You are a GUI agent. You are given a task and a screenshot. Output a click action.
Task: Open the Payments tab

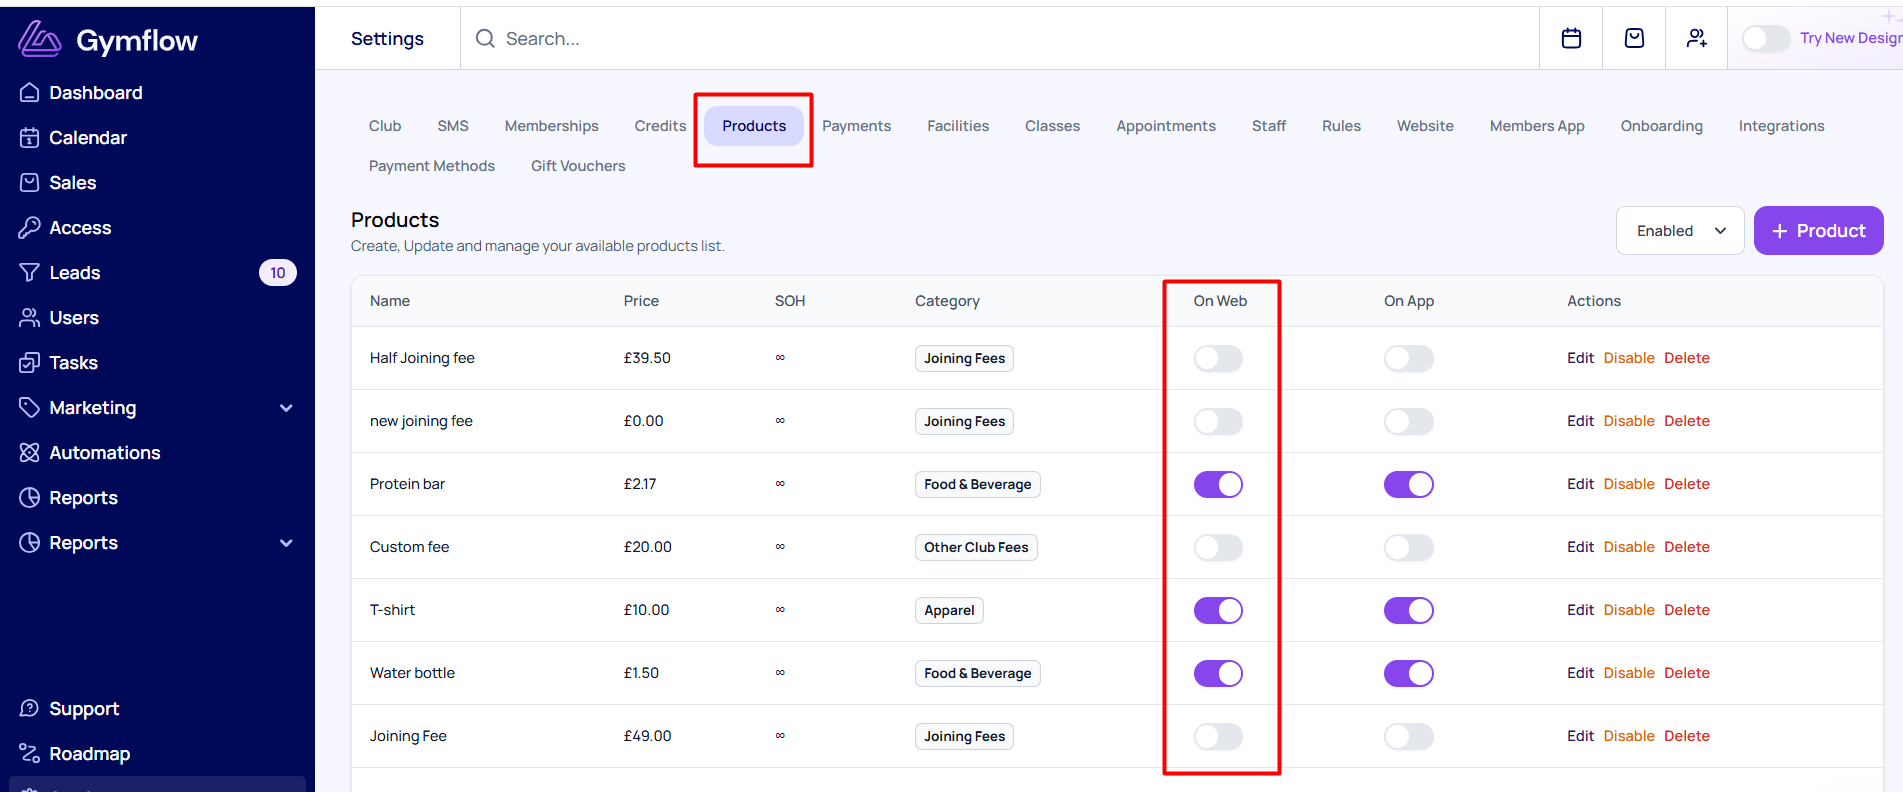856,126
